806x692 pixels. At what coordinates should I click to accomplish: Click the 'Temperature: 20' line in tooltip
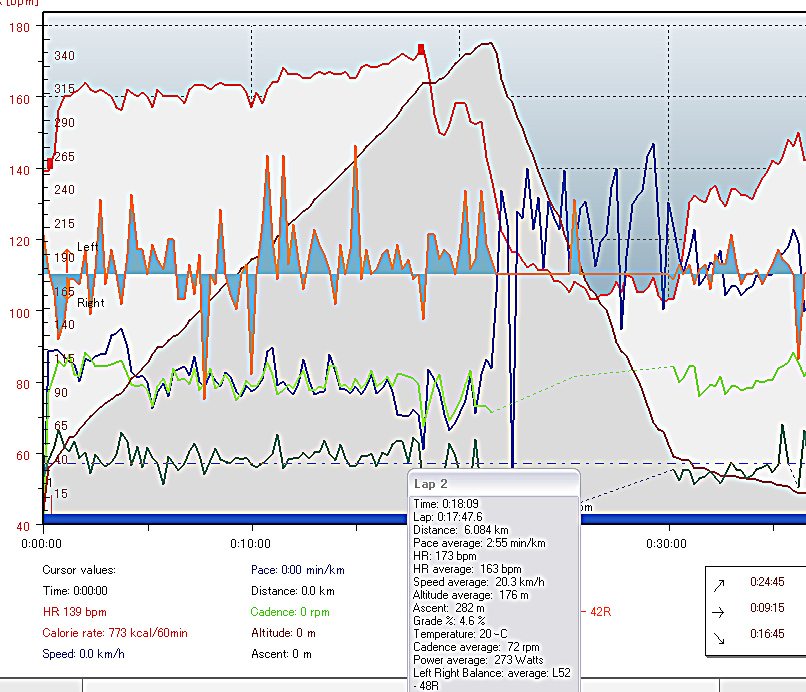[x=460, y=634]
